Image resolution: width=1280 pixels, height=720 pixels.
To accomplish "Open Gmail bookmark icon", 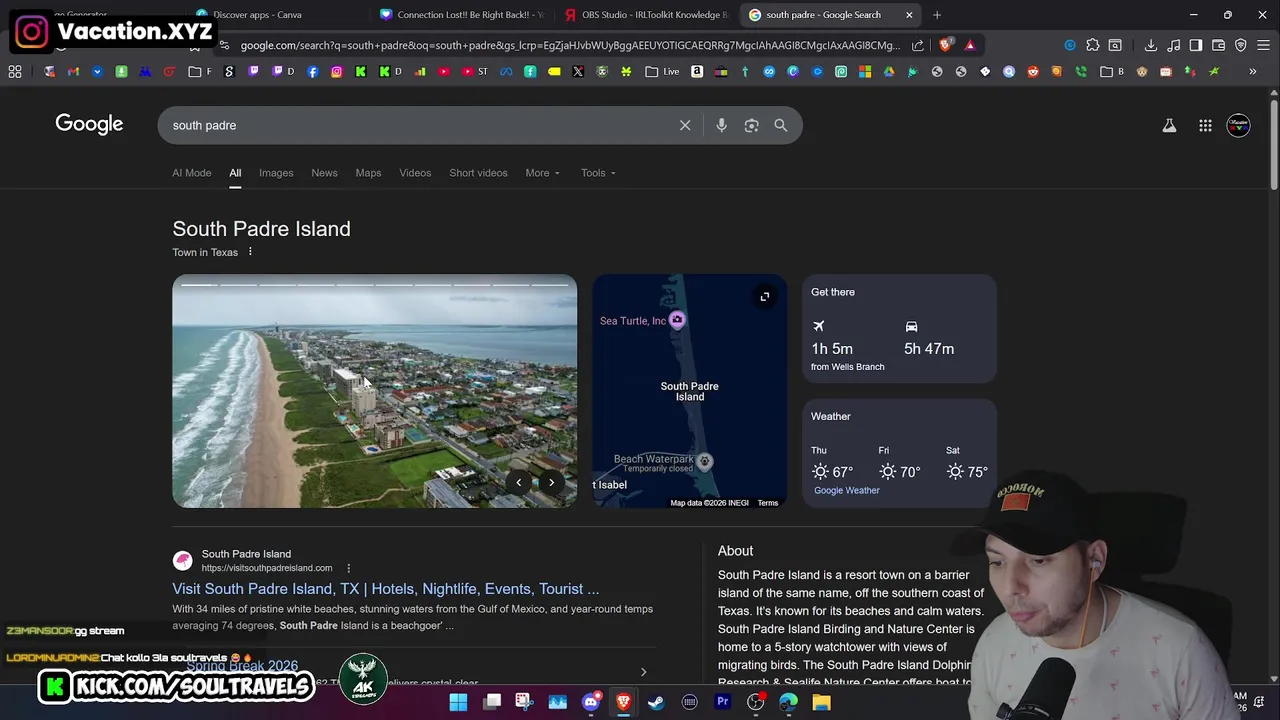I will click(x=73, y=71).
